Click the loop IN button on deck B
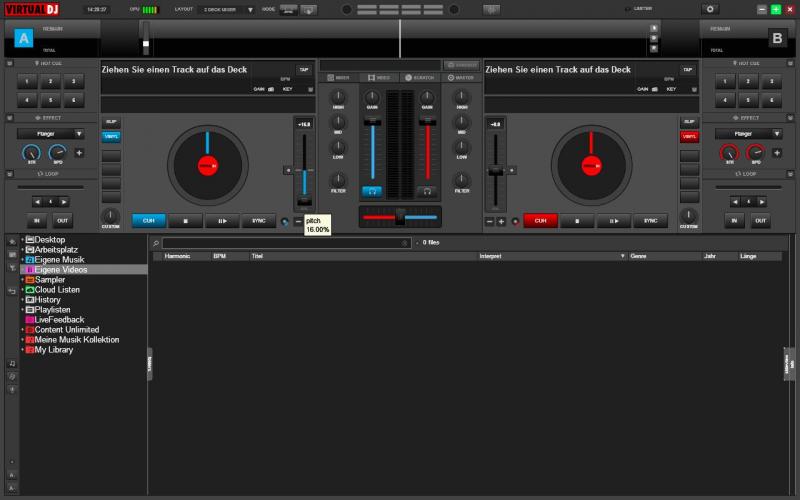 point(735,221)
